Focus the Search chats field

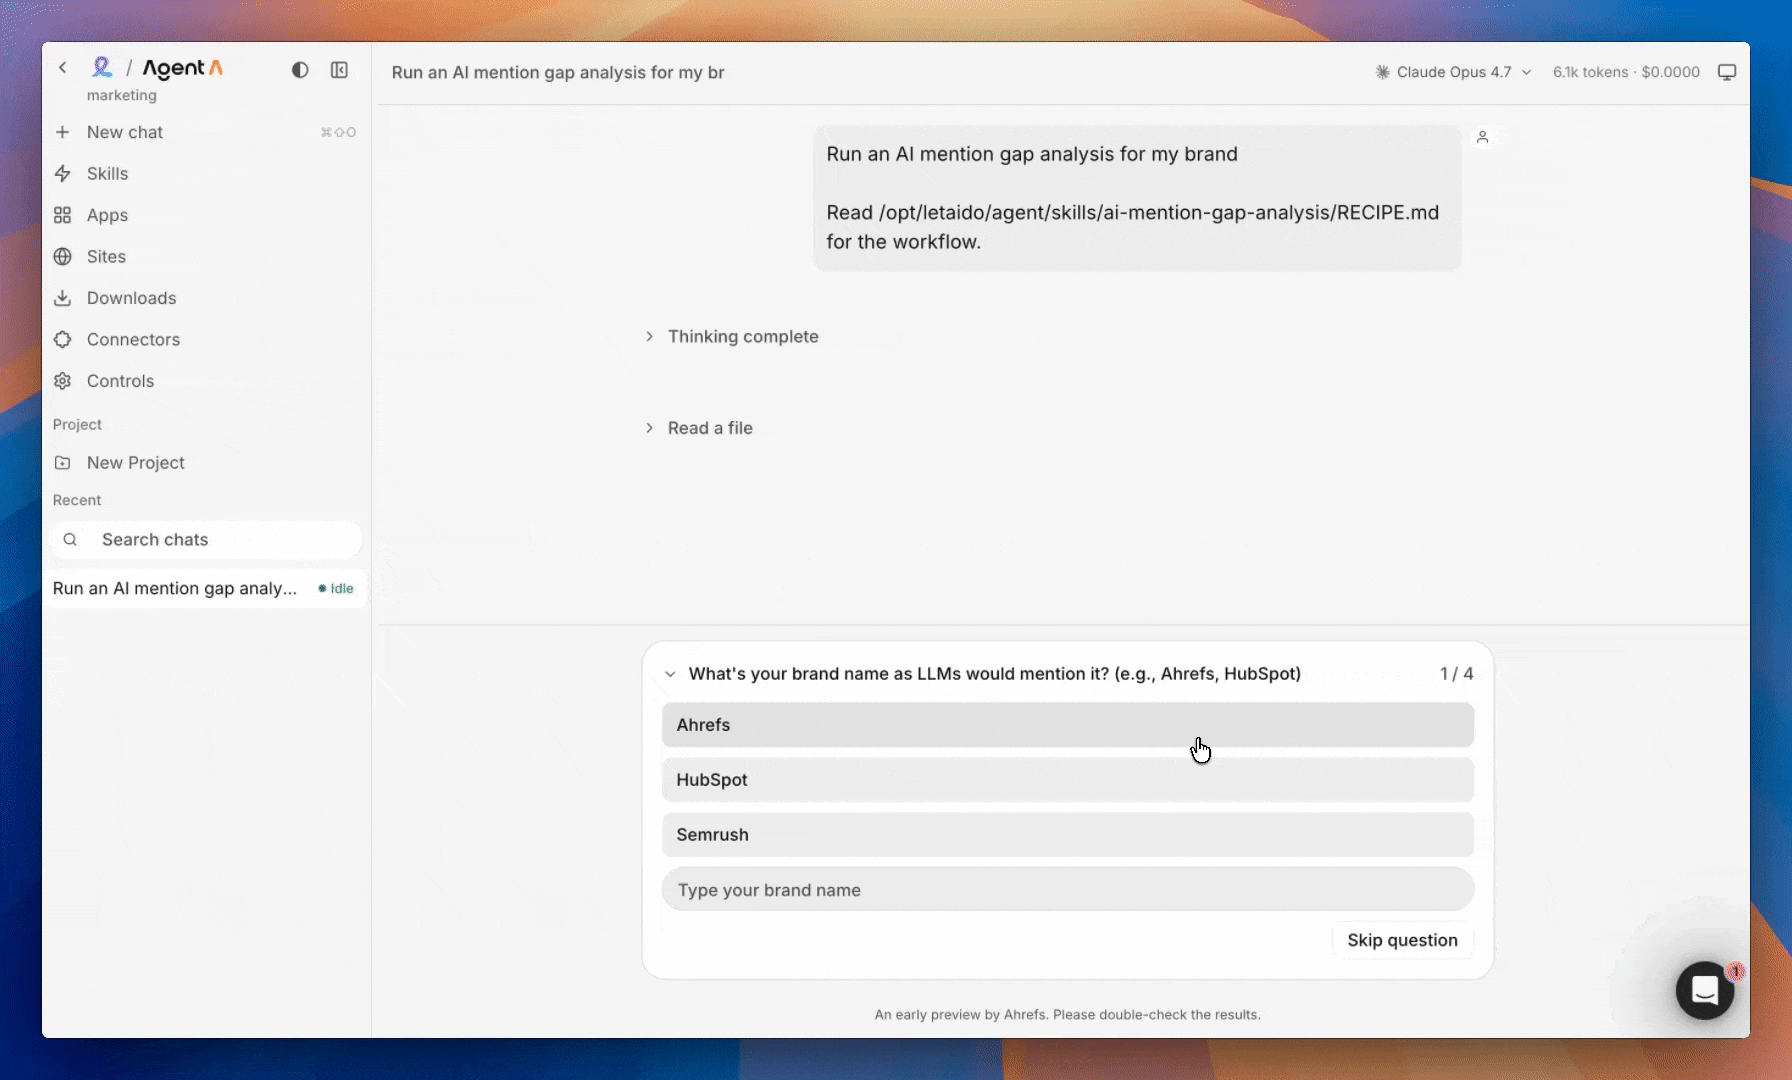(205, 540)
